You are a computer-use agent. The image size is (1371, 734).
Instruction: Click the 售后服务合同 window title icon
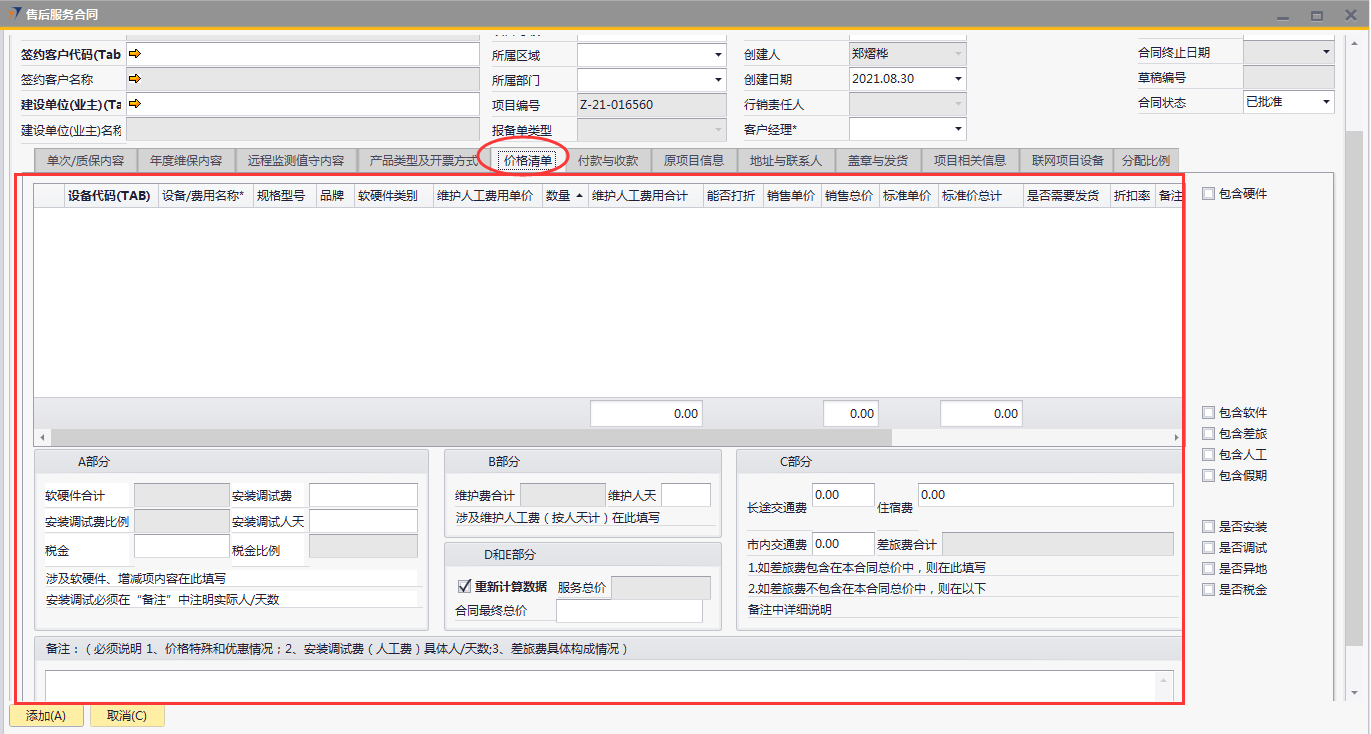[14, 14]
